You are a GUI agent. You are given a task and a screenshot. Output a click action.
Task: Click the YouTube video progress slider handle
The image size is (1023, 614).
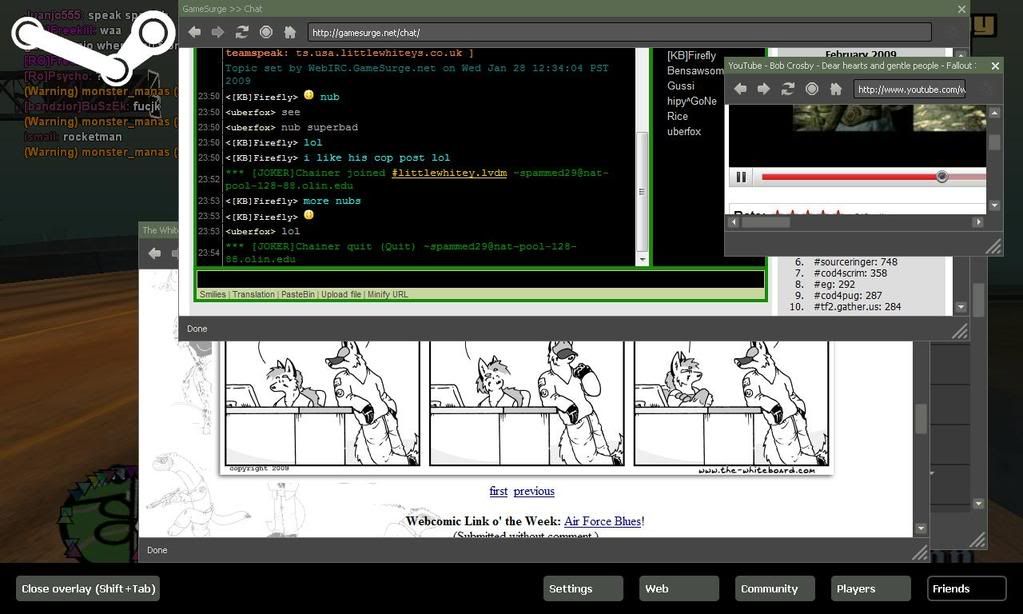point(941,176)
